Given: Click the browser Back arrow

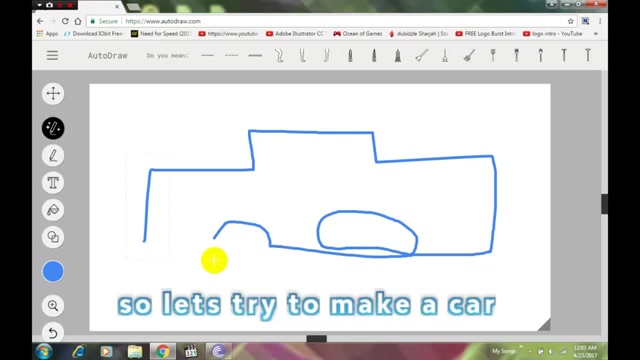Looking at the screenshot, I should 40,21.
